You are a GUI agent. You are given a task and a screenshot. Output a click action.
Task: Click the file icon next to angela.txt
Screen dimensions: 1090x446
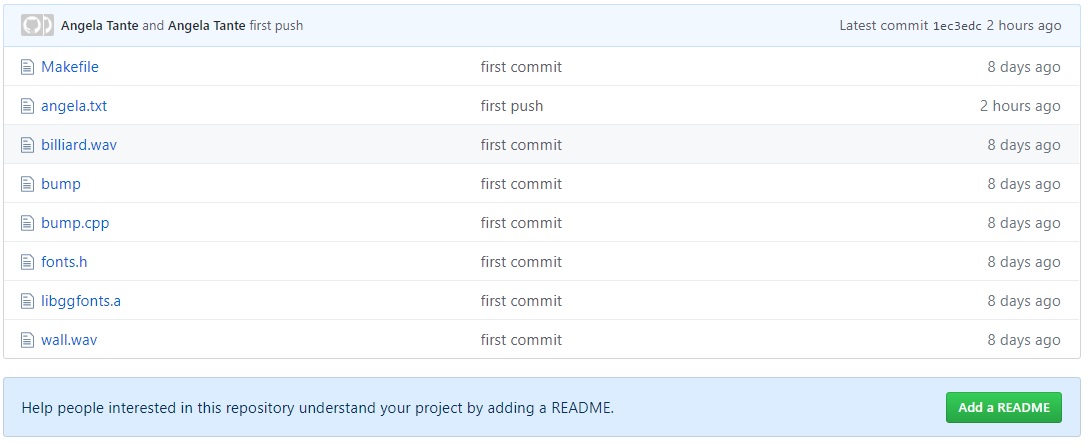(x=27, y=106)
